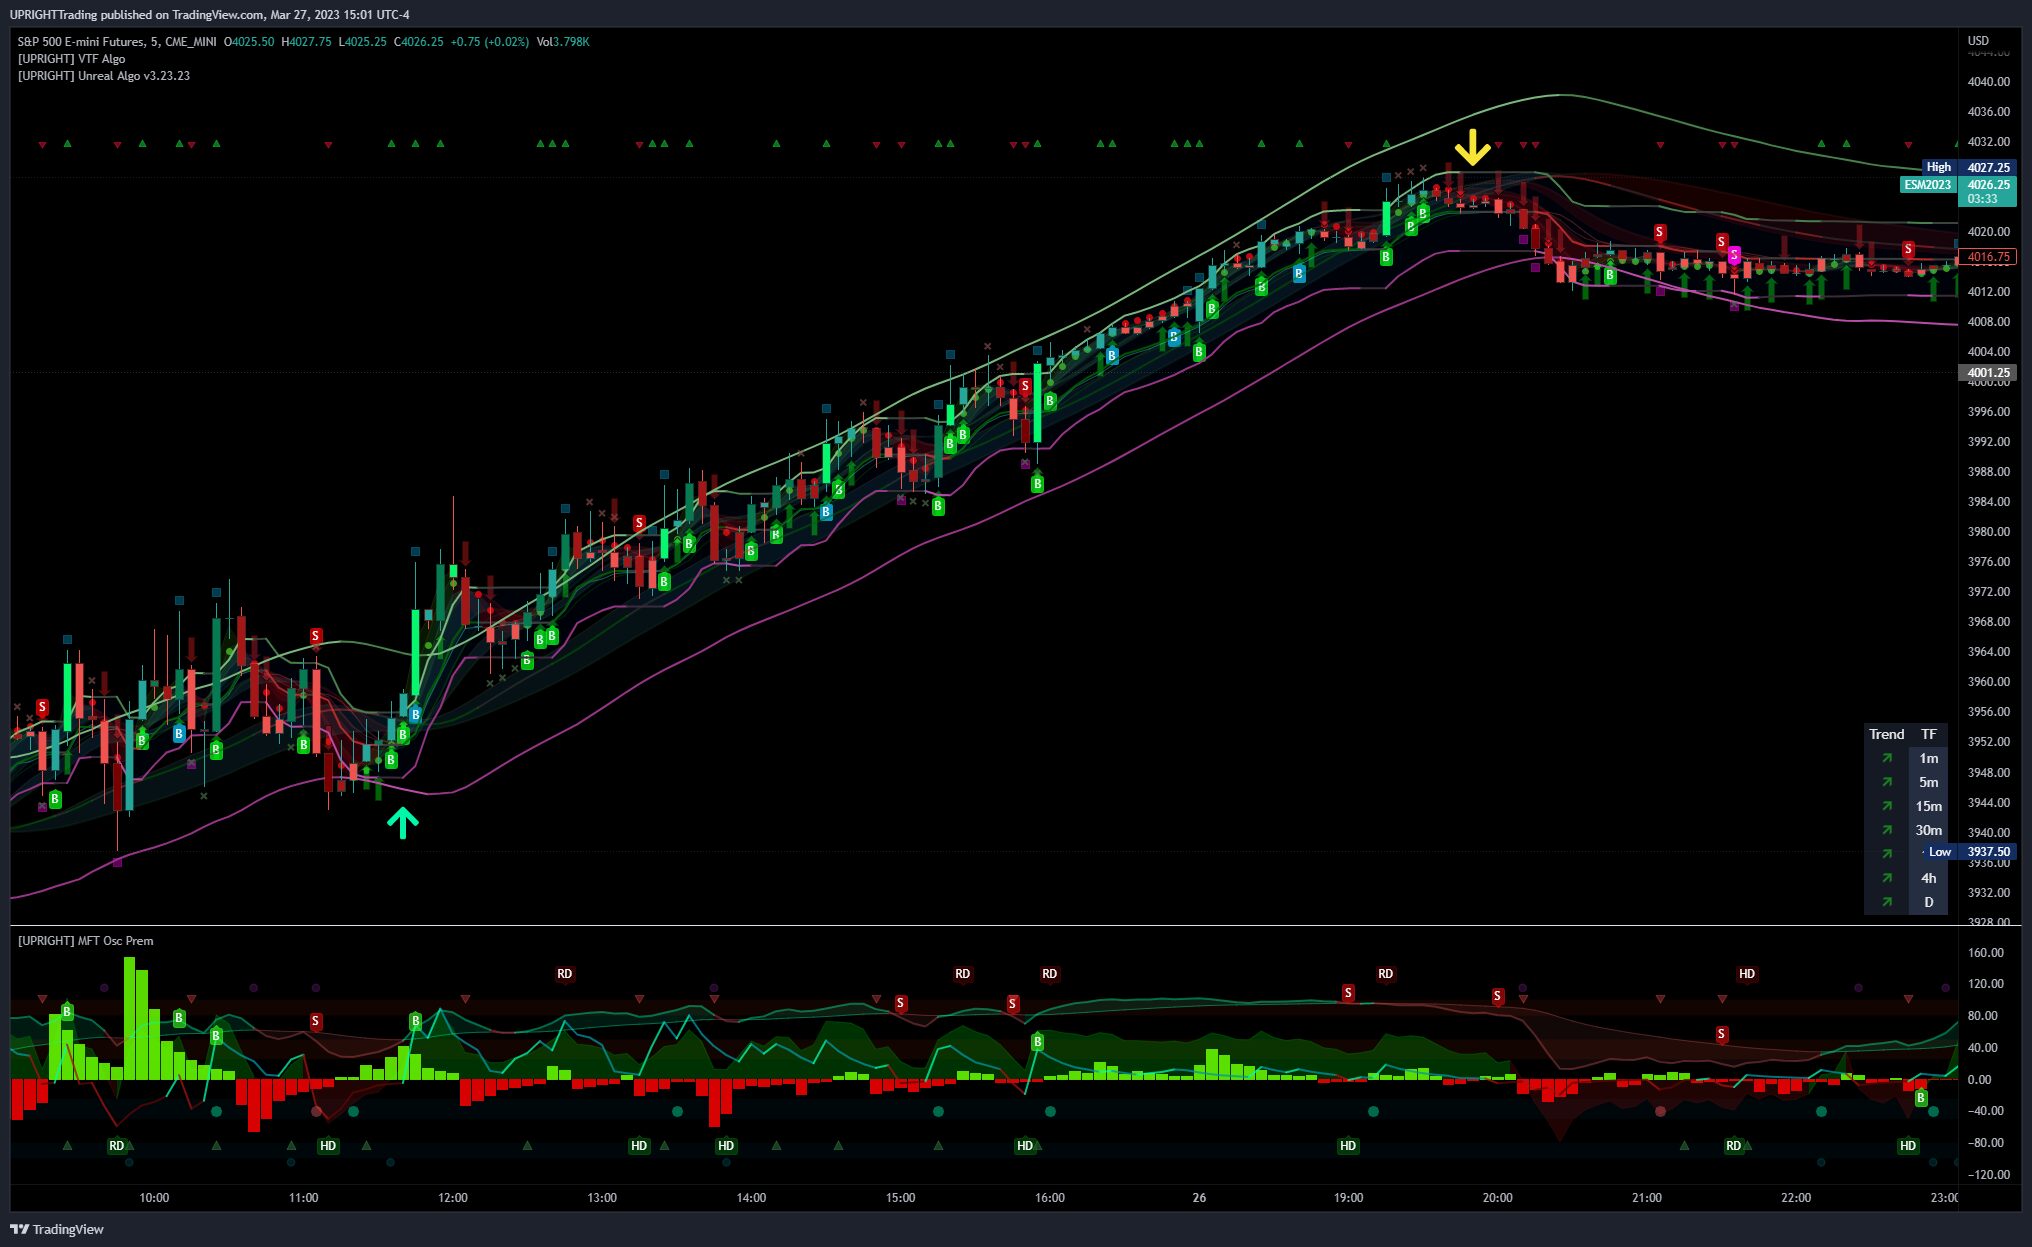Open the S&P 500 E-mini Futures symbol title
Viewport: 2032px width, 1247px height.
pyautogui.click(x=116, y=42)
